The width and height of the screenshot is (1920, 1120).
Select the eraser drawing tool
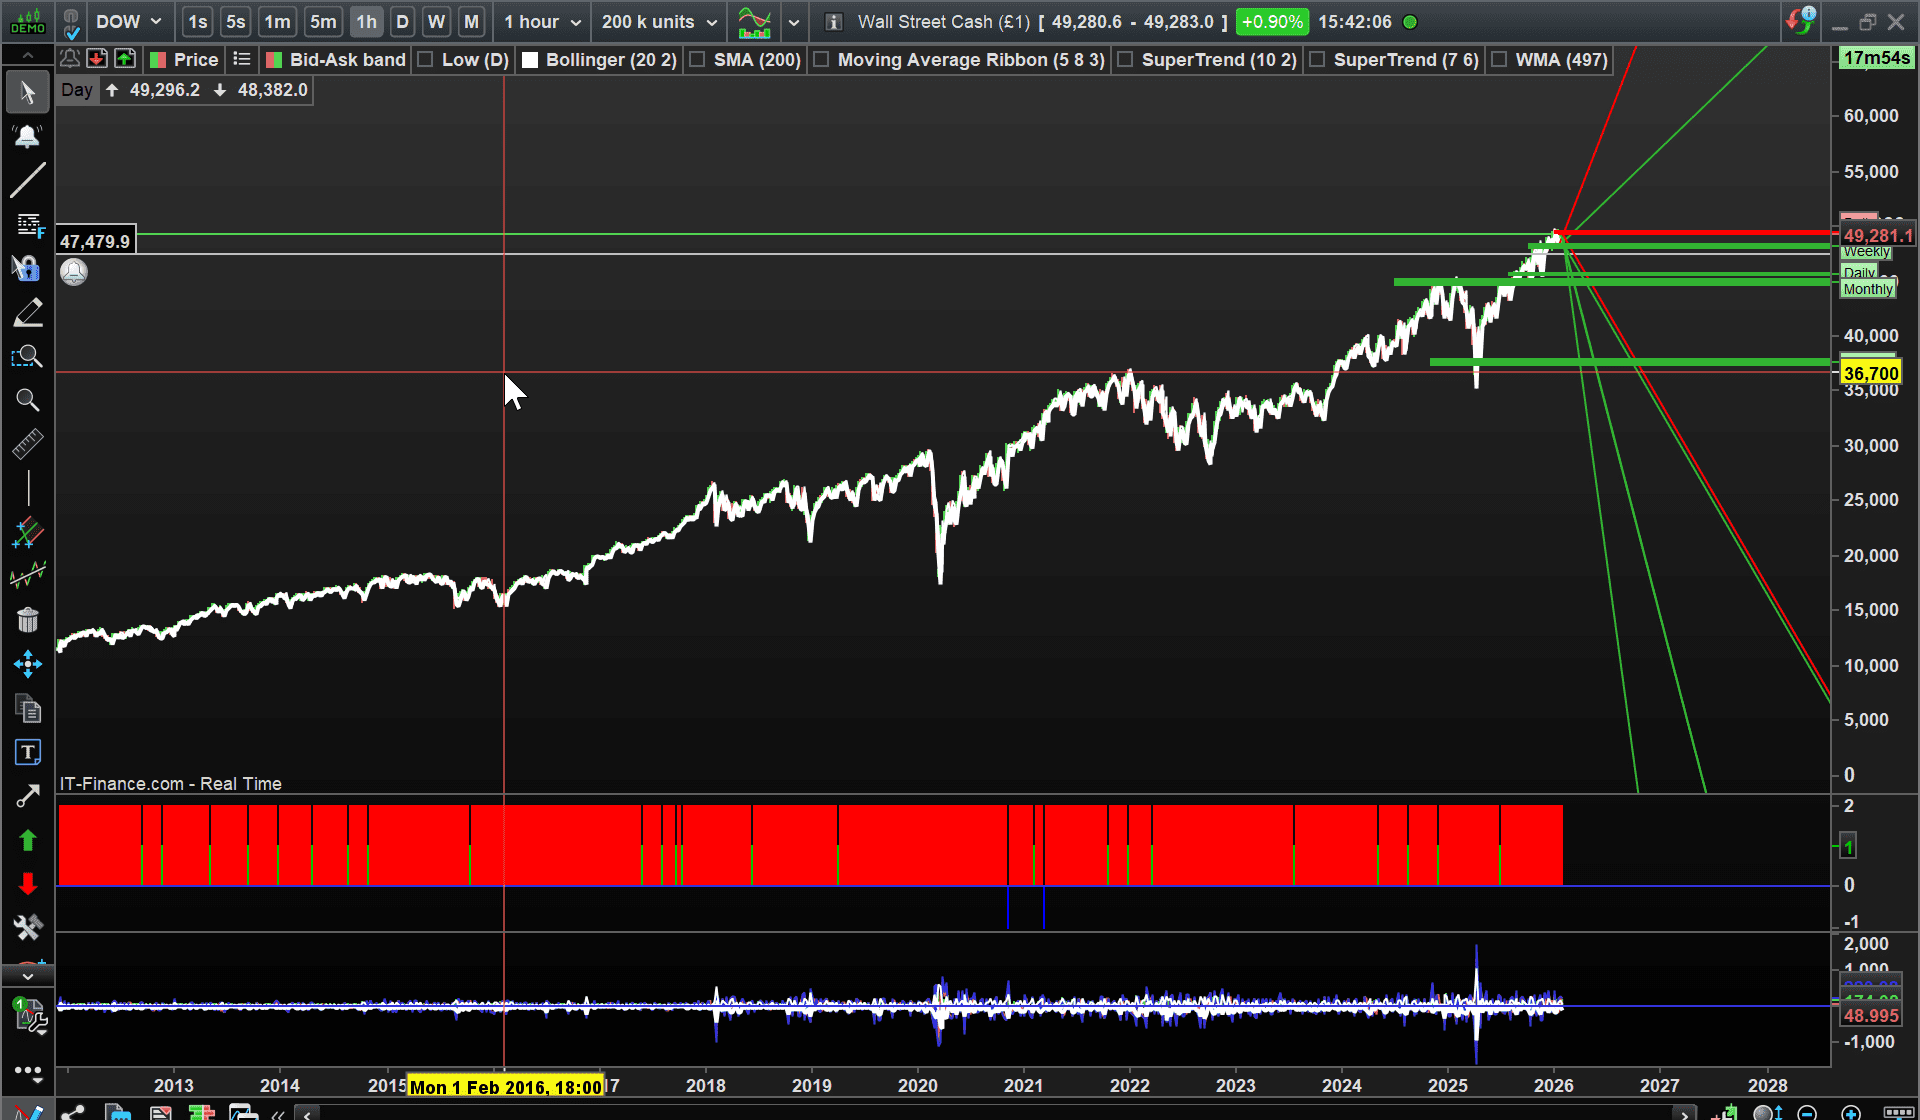pyautogui.click(x=27, y=313)
